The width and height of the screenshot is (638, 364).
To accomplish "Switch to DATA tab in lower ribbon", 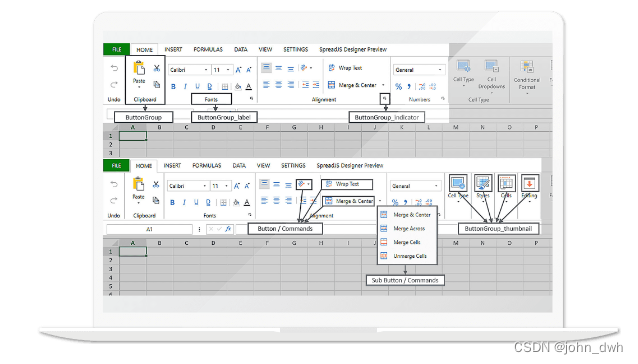I will pyautogui.click(x=239, y=166).
